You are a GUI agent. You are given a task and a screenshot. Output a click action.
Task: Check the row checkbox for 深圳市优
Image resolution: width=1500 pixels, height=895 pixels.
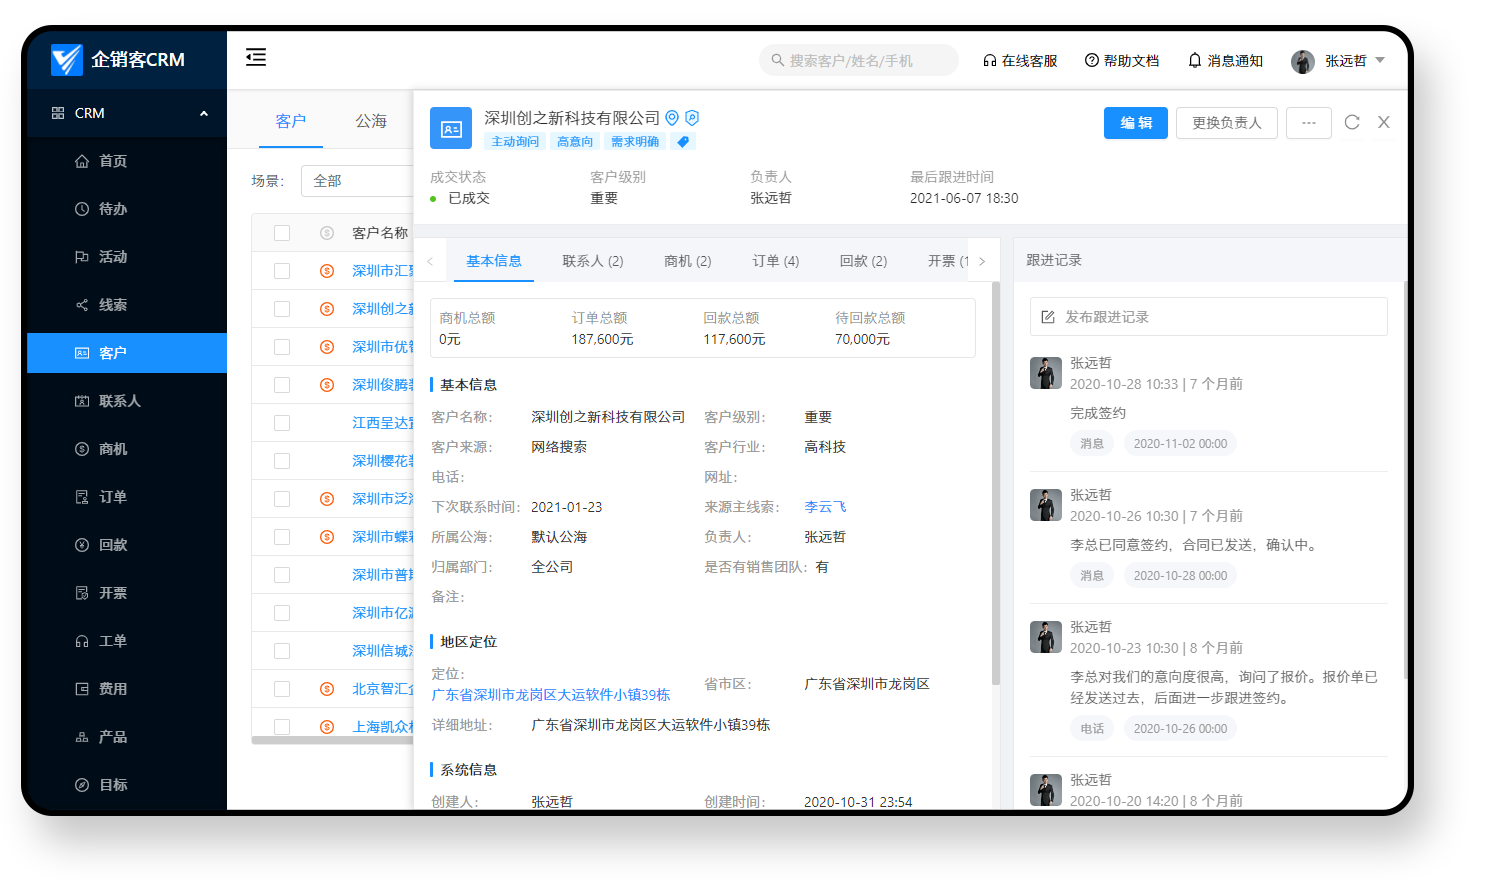pos(282,347)
